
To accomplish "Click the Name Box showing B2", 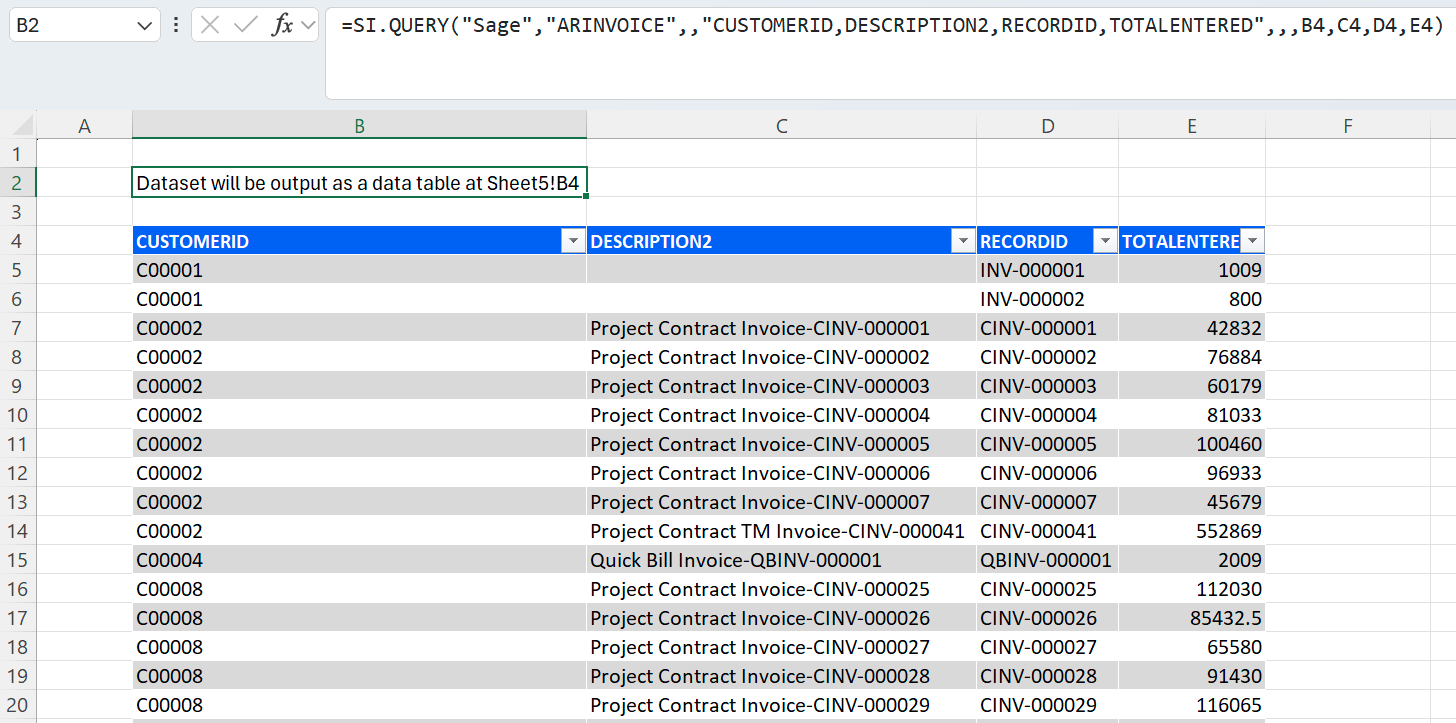I will (70, 26).
